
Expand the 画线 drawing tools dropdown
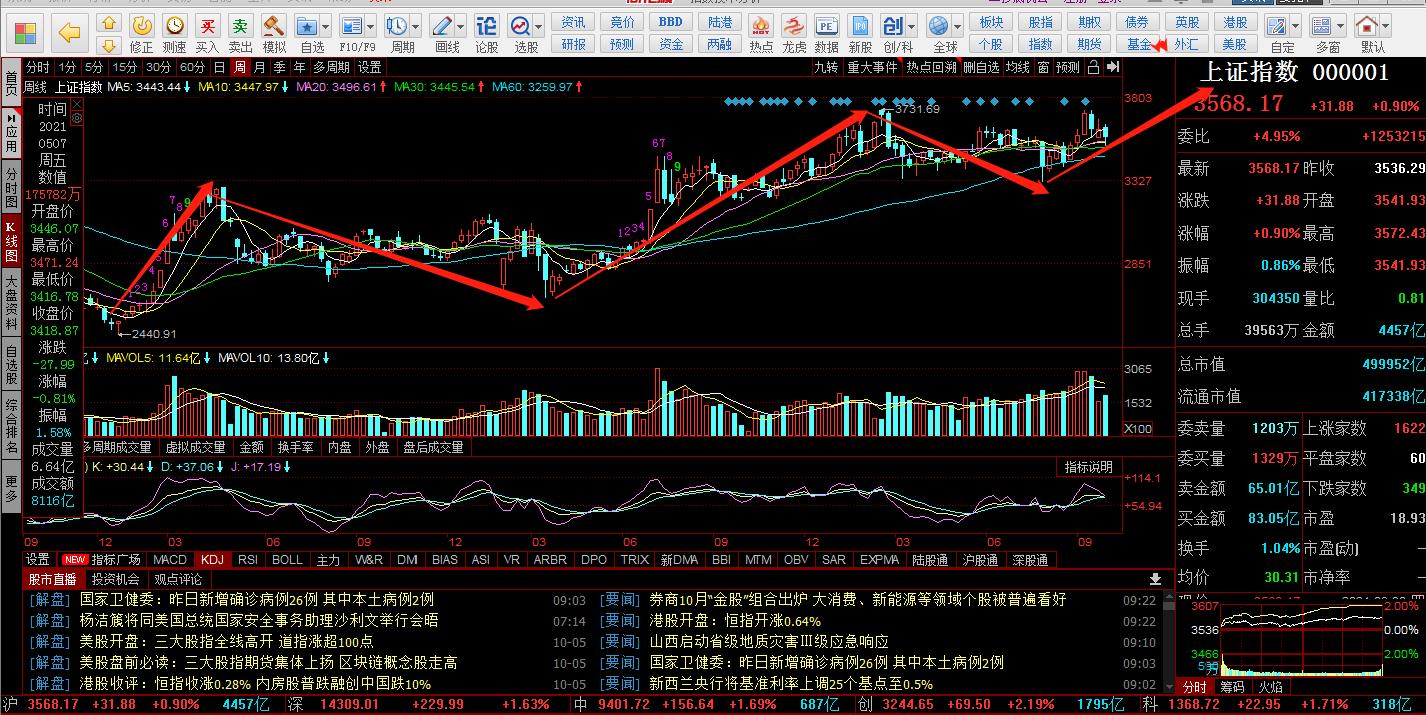461,27
